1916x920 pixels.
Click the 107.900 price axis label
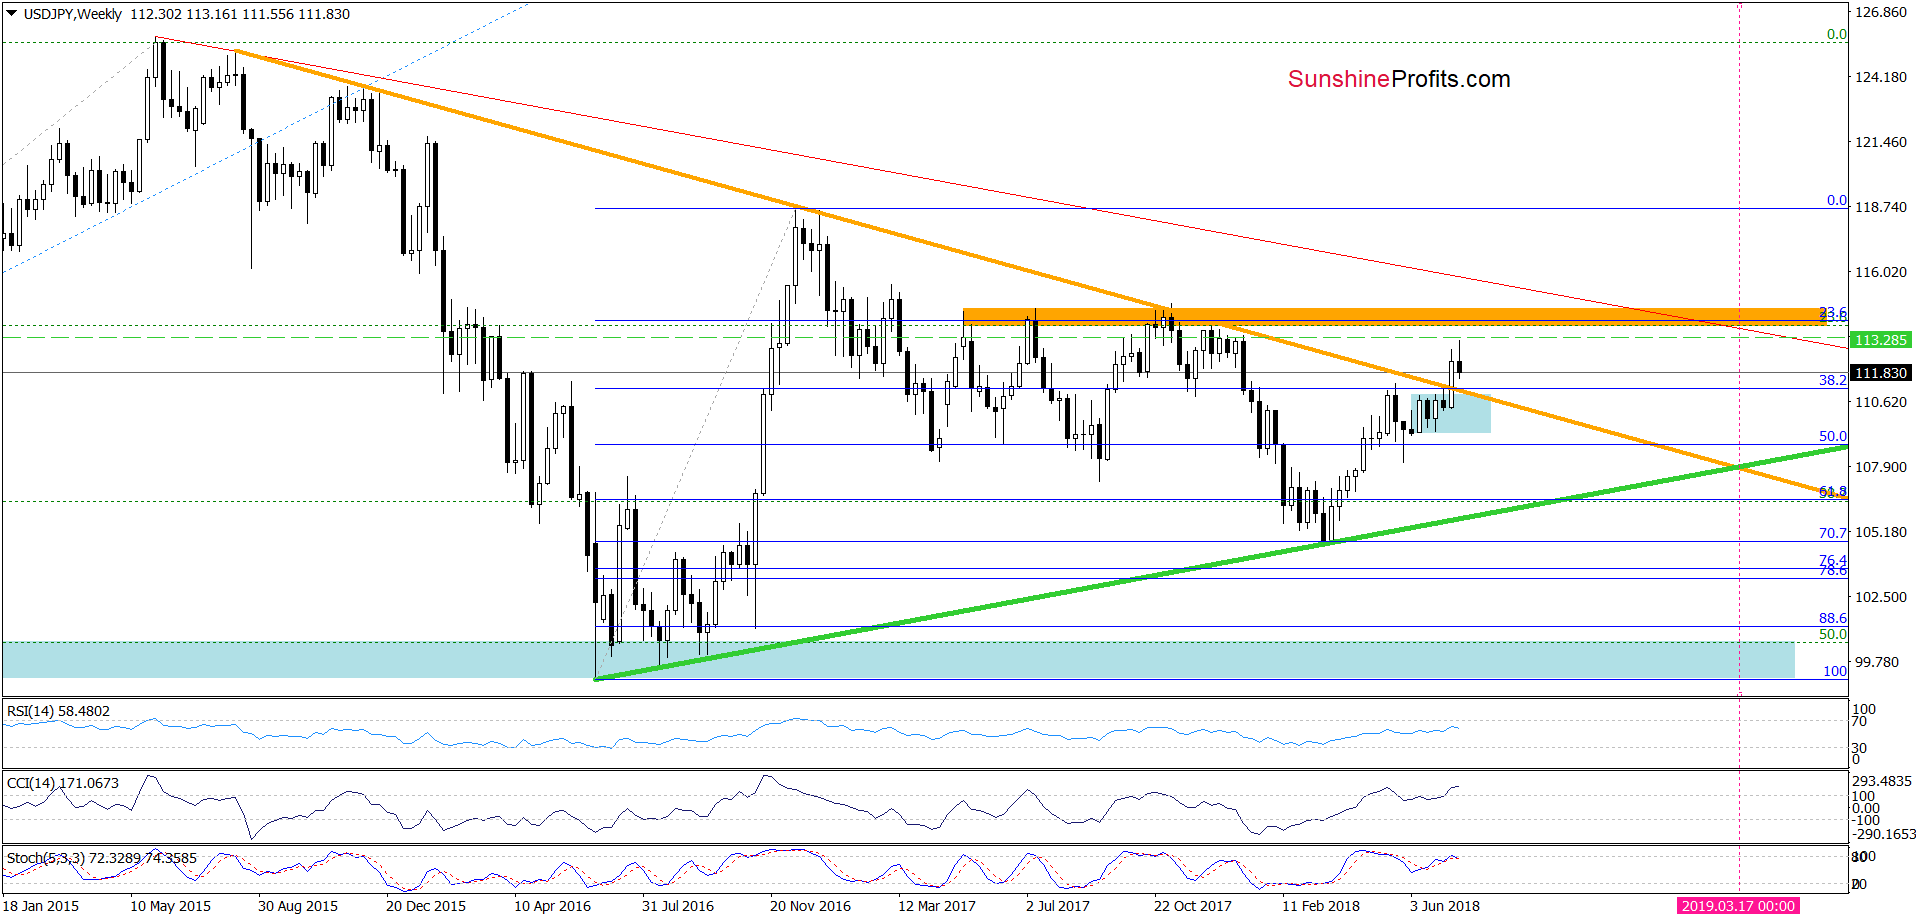pos(1881,467)
